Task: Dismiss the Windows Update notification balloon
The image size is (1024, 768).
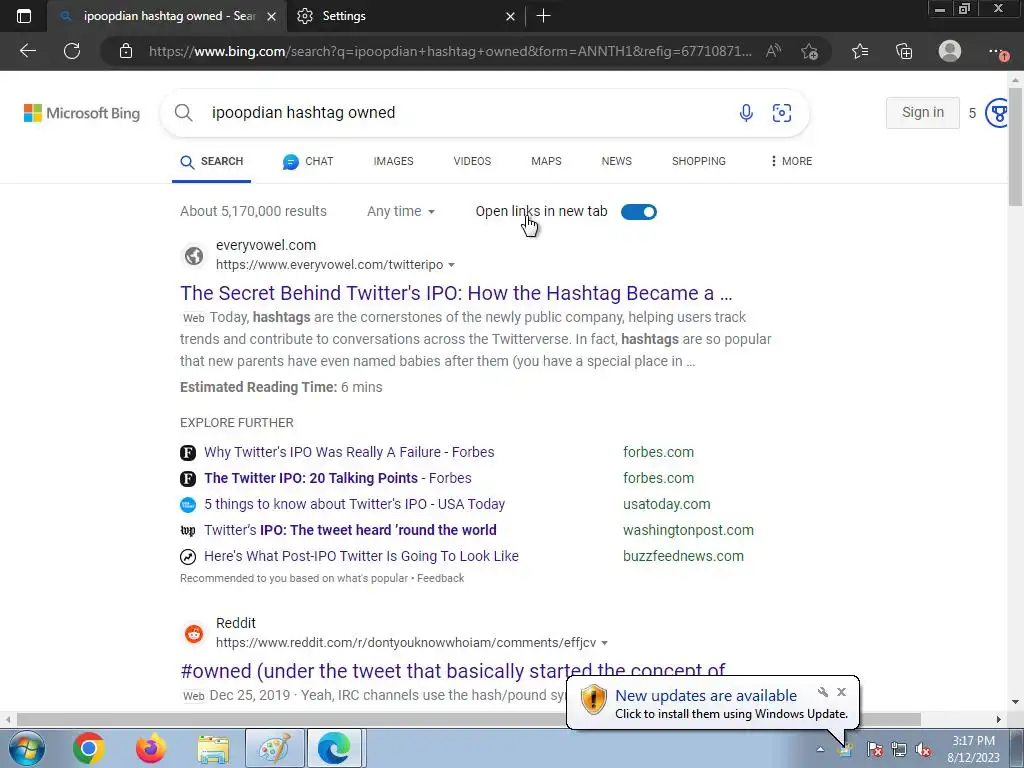Action: (841, 692)
